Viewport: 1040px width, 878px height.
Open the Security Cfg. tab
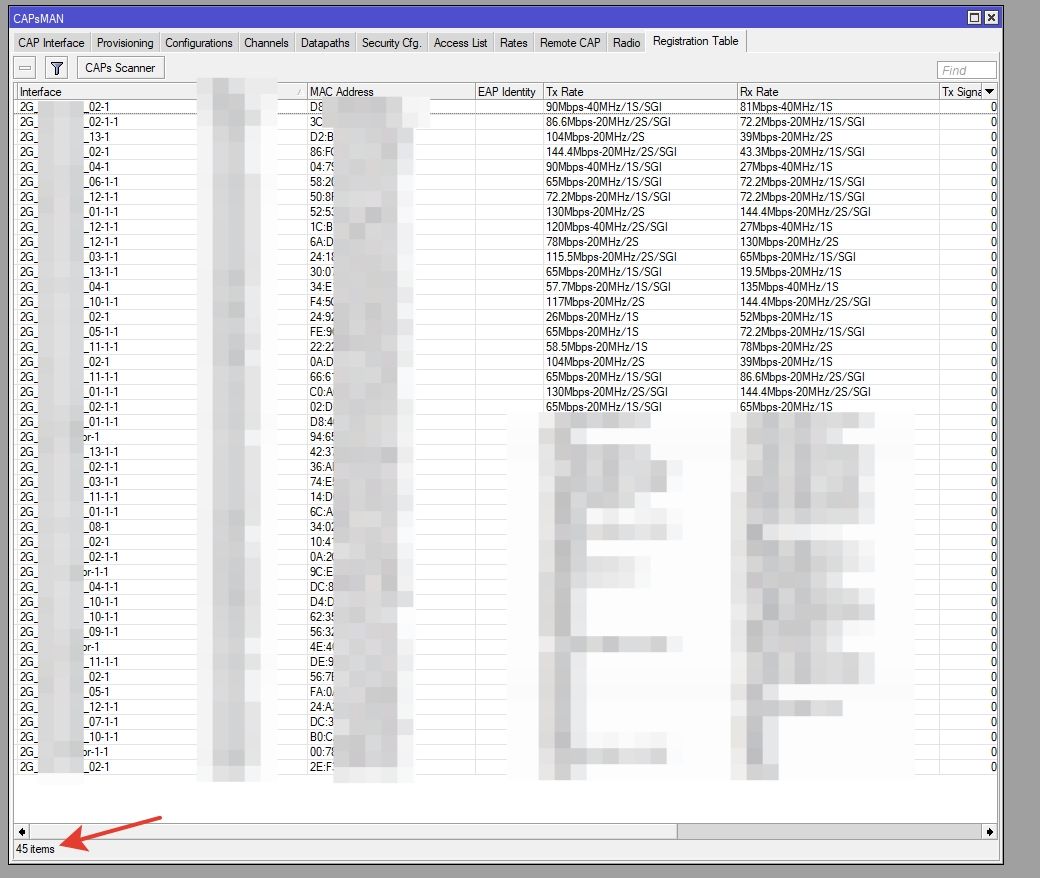click(x=391, y=42)
